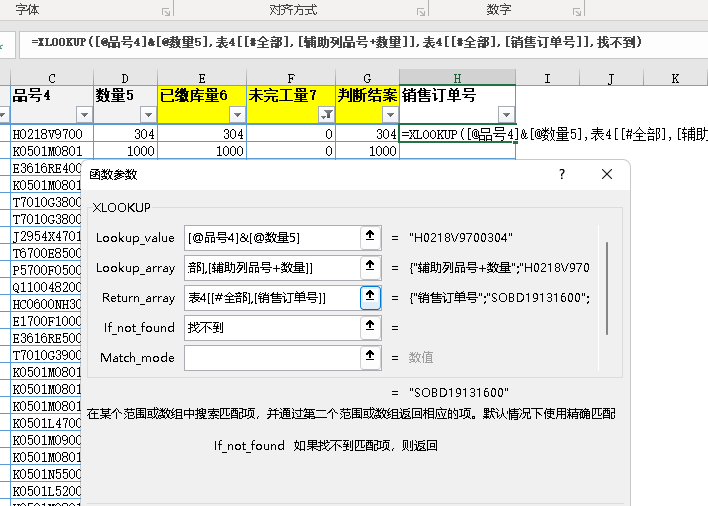Click cell showing T6700E8500
This screenshot has height=506, width=708.
46,253
